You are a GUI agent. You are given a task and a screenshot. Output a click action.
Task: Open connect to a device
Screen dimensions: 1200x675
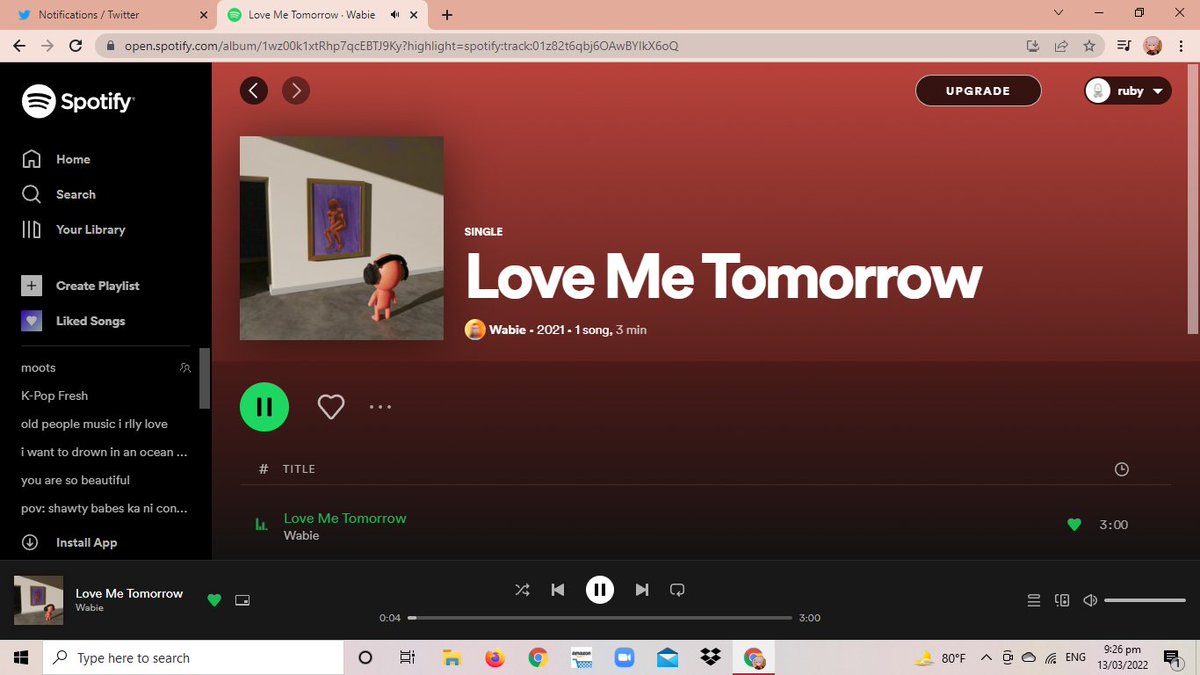point(1063,601)
